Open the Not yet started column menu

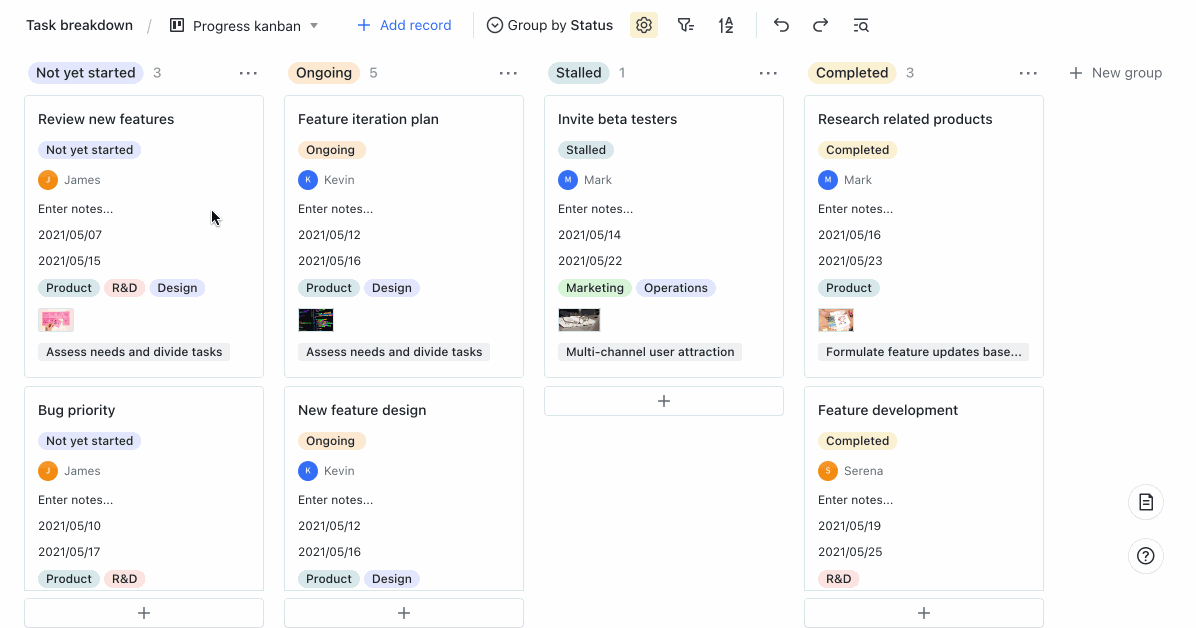pos(248,72)
